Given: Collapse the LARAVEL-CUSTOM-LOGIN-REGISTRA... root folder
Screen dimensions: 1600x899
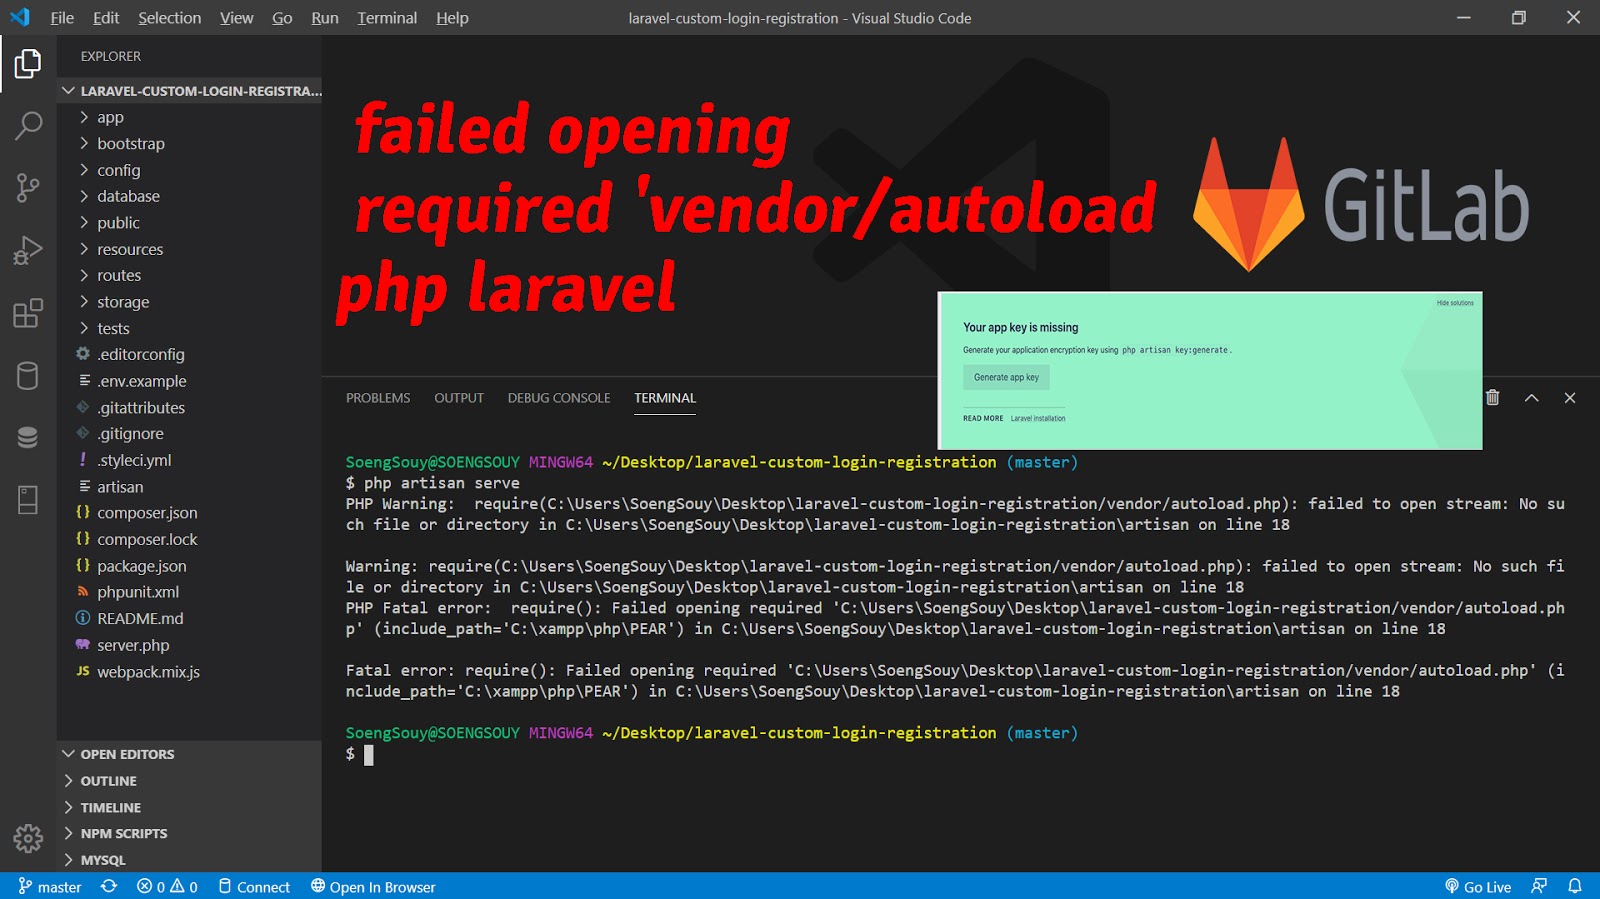Looking at the screenshot, I should [x=190, y=91].
